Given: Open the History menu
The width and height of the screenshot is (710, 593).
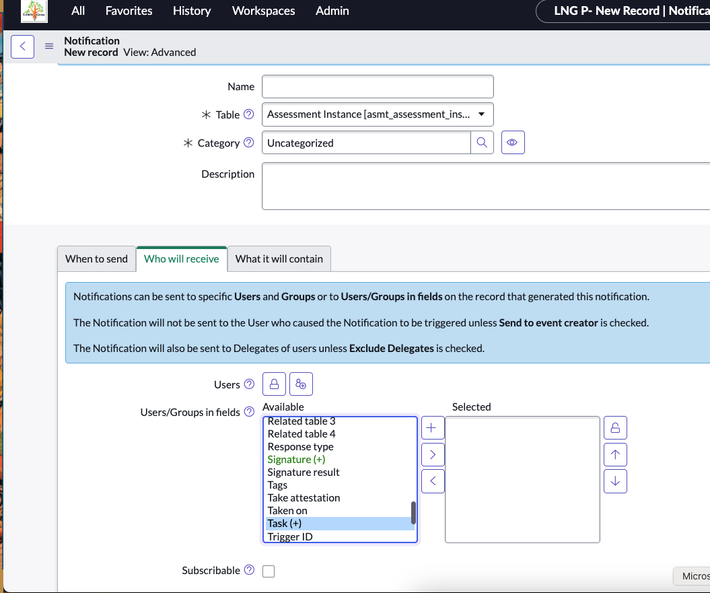Looking at the screenshot, I should pos(192,11).
